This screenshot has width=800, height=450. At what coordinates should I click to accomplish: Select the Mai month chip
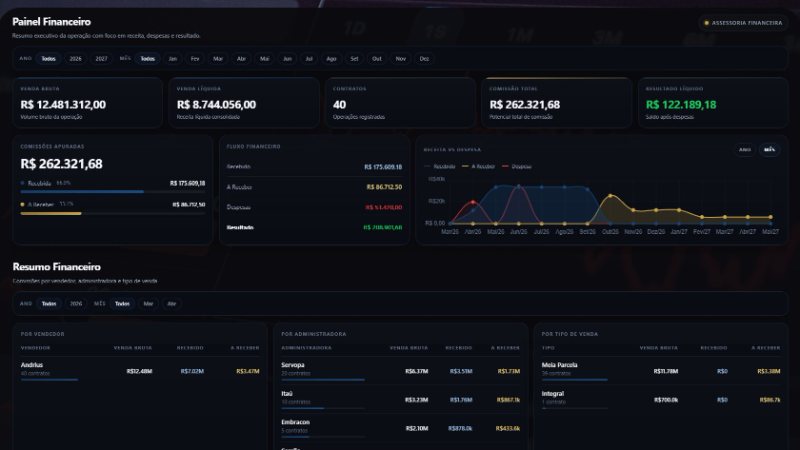point(264,59)
